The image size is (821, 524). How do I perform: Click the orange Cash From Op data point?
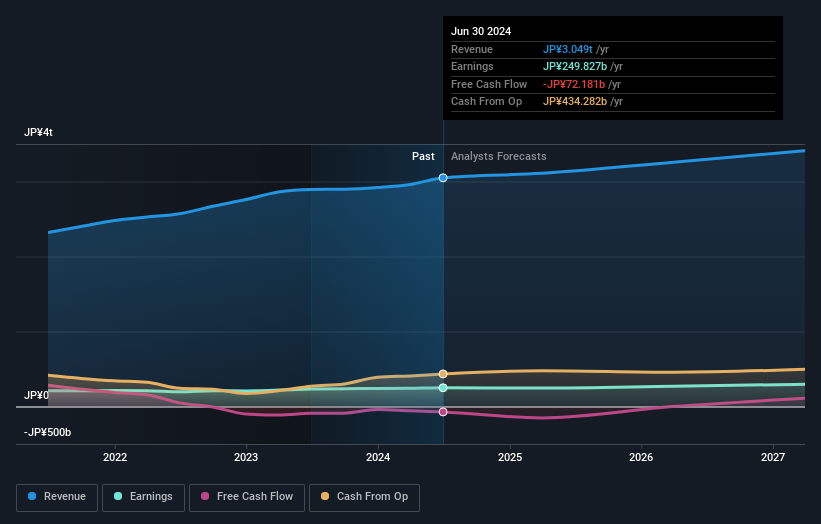[x=443, y=374]
